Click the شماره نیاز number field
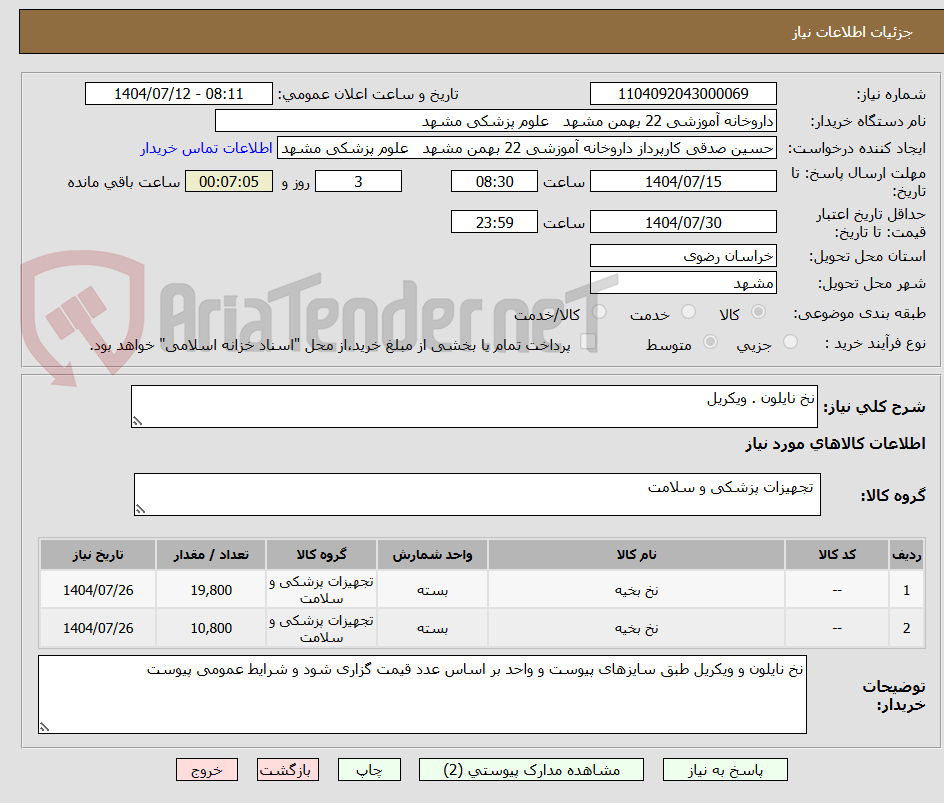944x803 pixels. (683, 93)
